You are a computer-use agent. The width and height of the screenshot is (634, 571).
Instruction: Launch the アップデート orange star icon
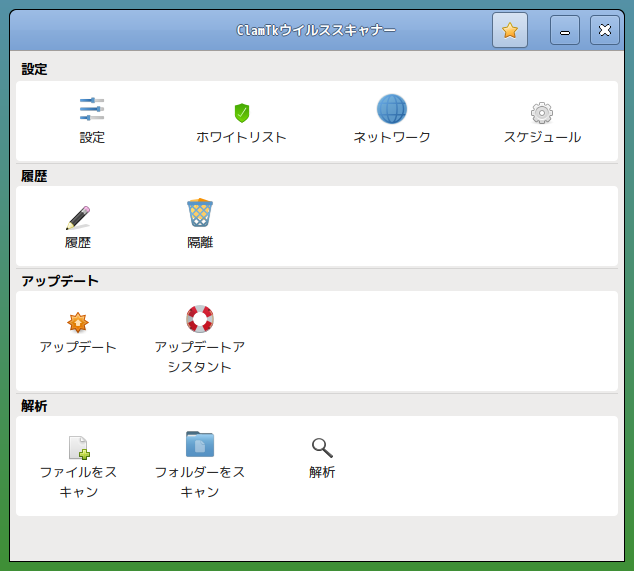click(78, 322)
